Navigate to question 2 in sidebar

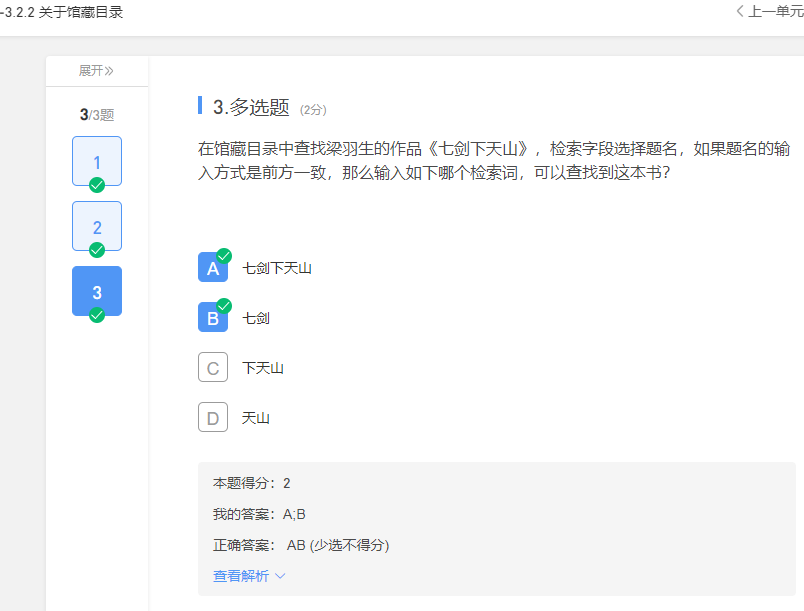click(x=97, y=226)
